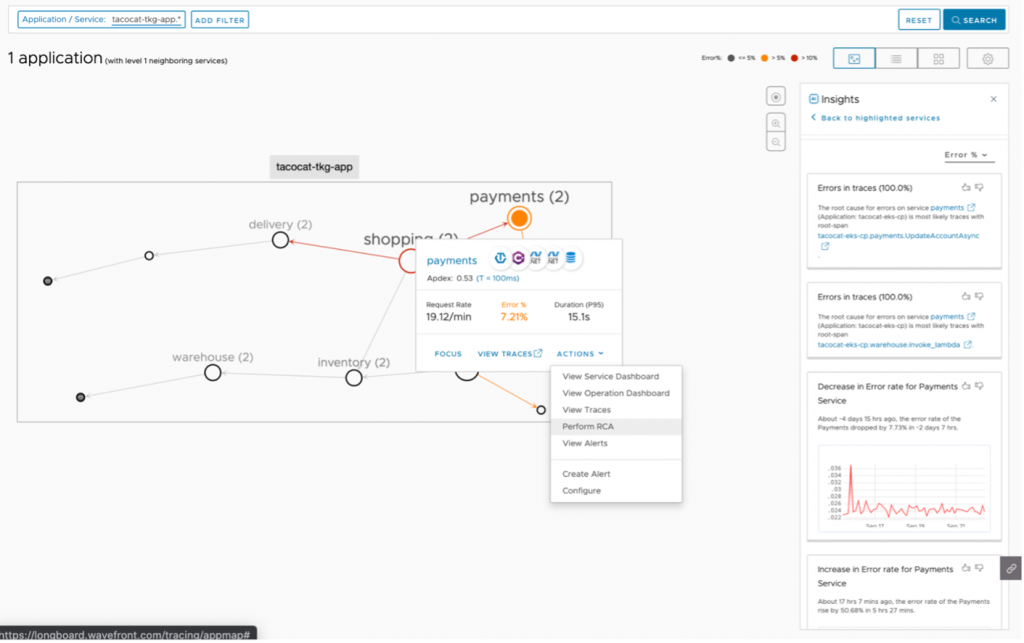Choose Create Alert in the actions menu
Screen dimensions: 1024x643
coord(586,474)
